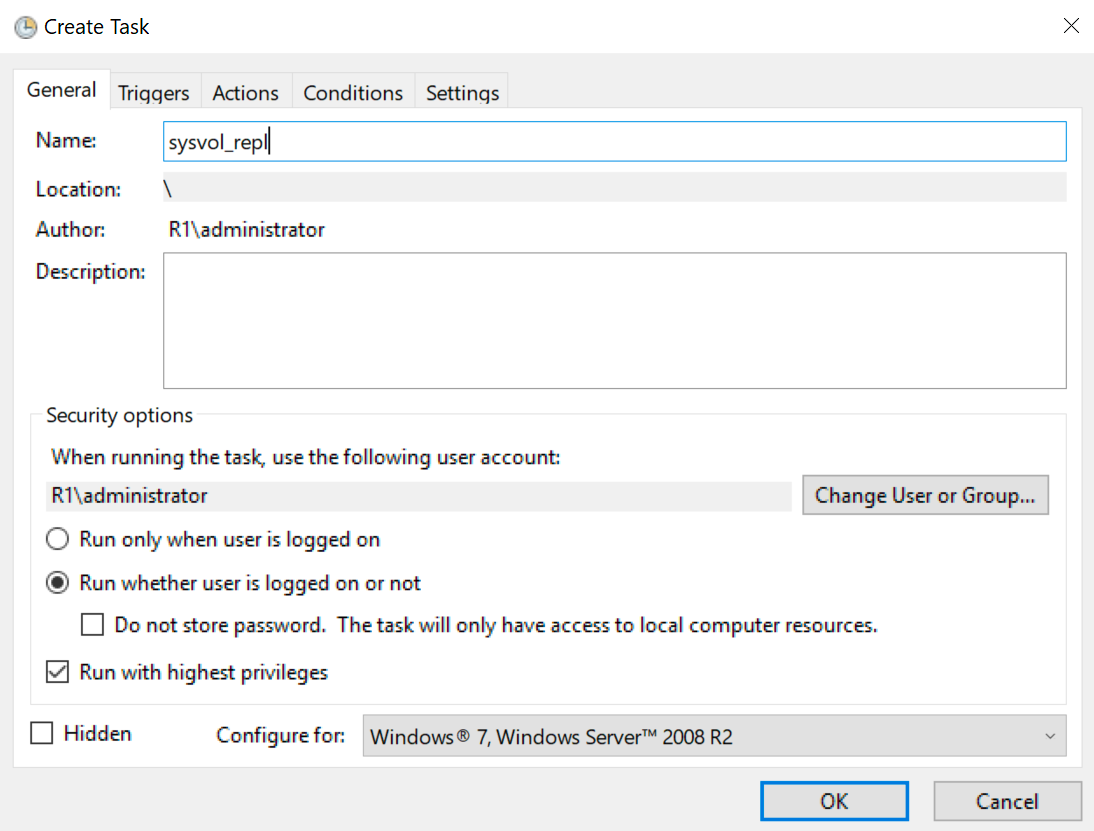Screen dimensions: 1094x831
Task: Choose Run whether user is logged on or not
Action: (59, 583)
